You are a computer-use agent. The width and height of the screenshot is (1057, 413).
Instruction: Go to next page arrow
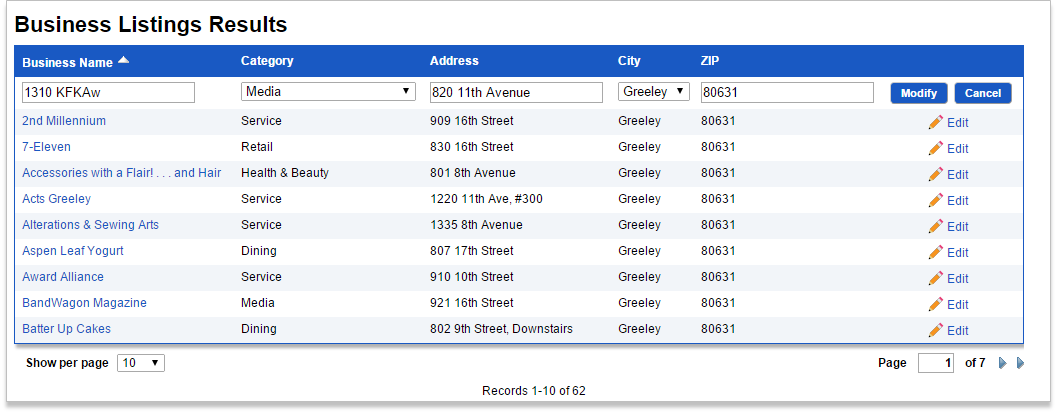[1002, 363]
